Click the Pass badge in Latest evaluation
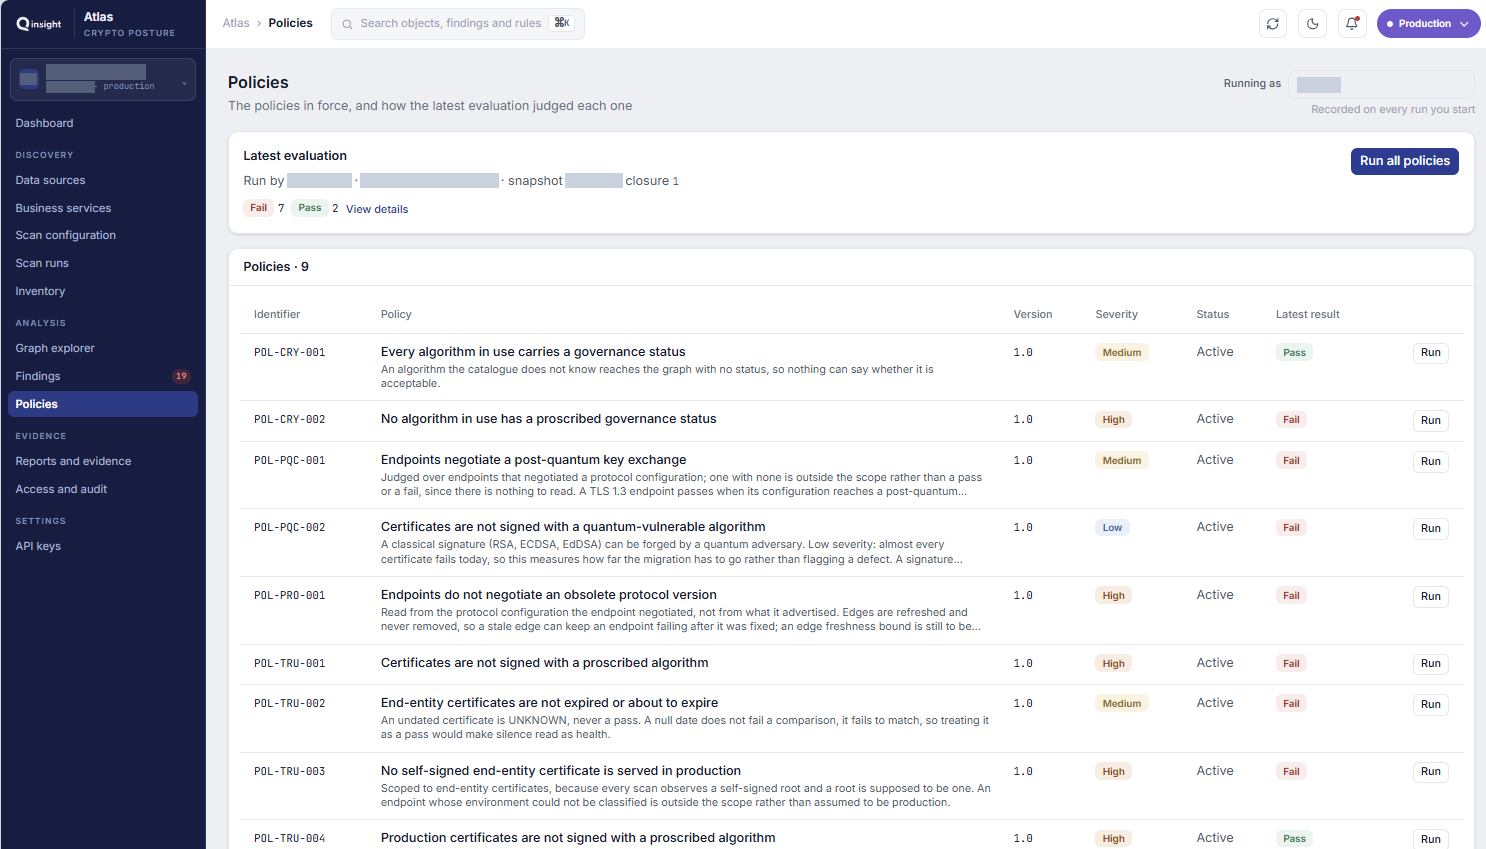This screenshot has width=1486, height=849. [310, 208]
